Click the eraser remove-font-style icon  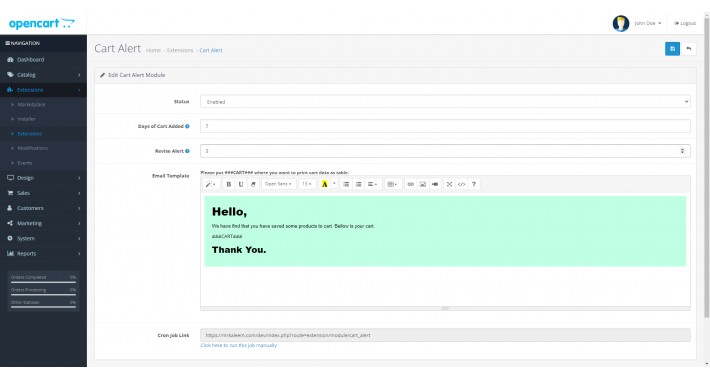[x=253, y=184]
